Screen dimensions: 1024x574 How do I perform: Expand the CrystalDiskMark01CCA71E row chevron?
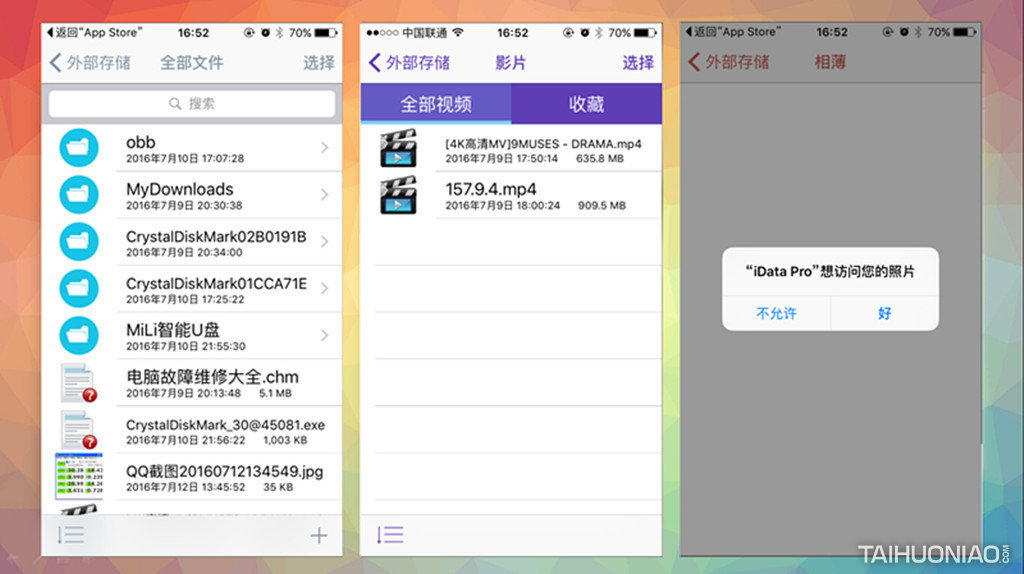click(324, 289)
